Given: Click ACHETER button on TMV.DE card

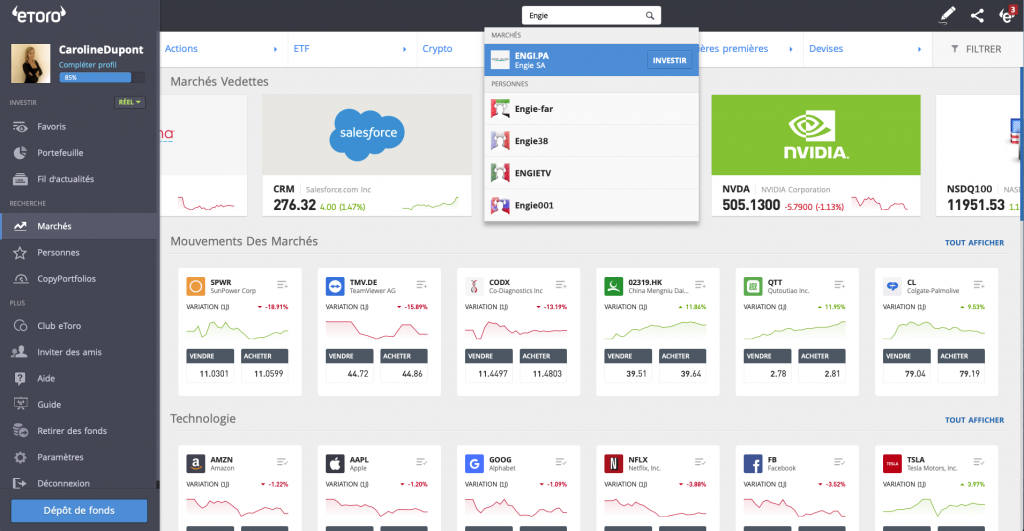Looking at the screenshot, I should coord(404,356).
